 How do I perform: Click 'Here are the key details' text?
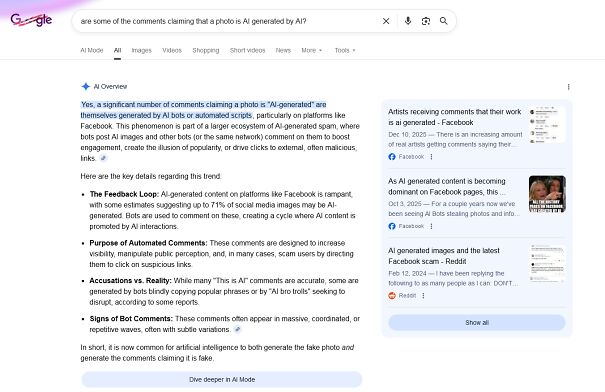(x=151, y=176)
